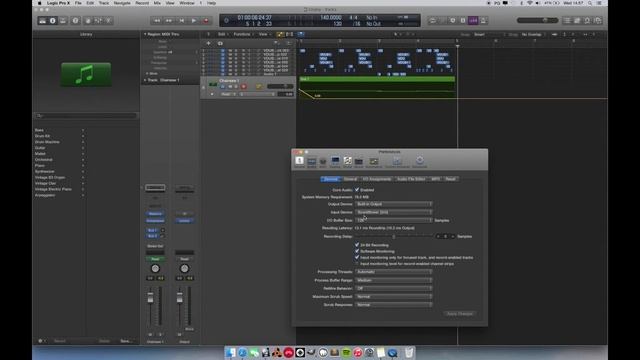Viewport: 640px width, 360px height.
Task: Start recording with the red Record button
Action: 206,20
